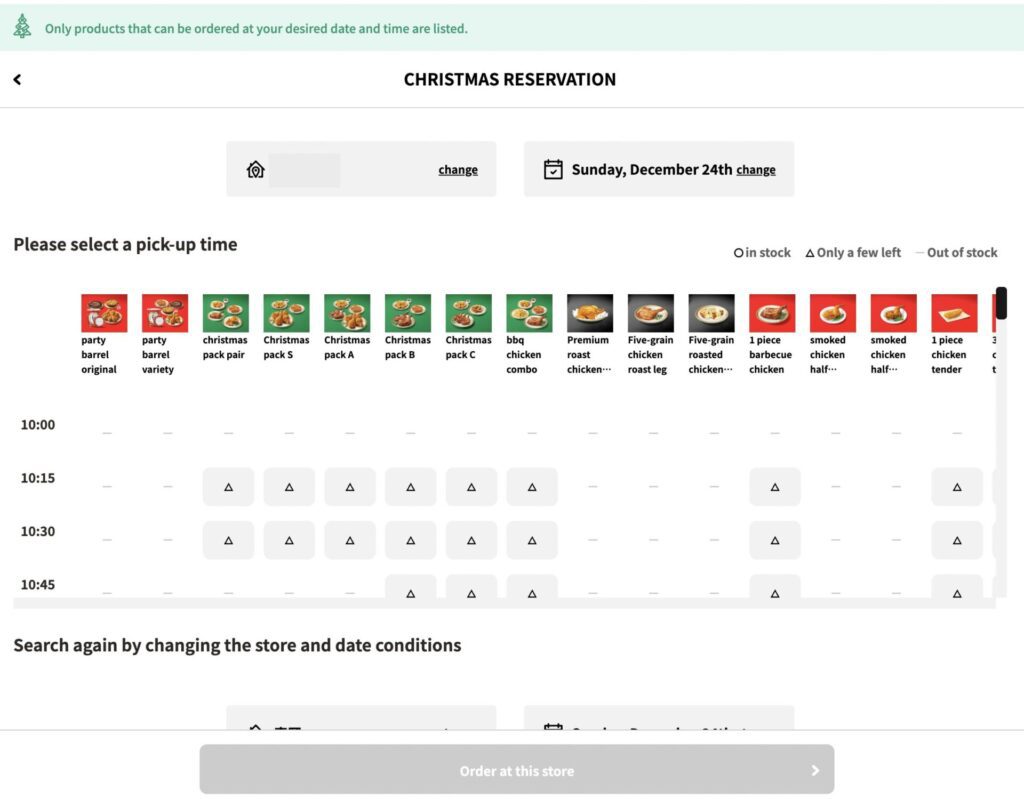This screenshot has height=799, width=1024.
Task: Change the date Sunday, December 24th
Action: coord(755,170)
